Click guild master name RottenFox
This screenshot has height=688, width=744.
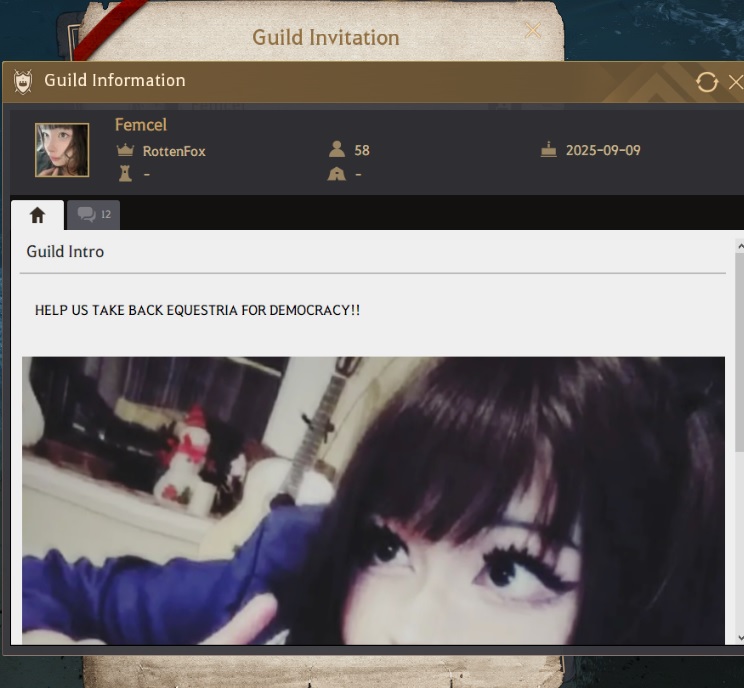pos(174,151)
